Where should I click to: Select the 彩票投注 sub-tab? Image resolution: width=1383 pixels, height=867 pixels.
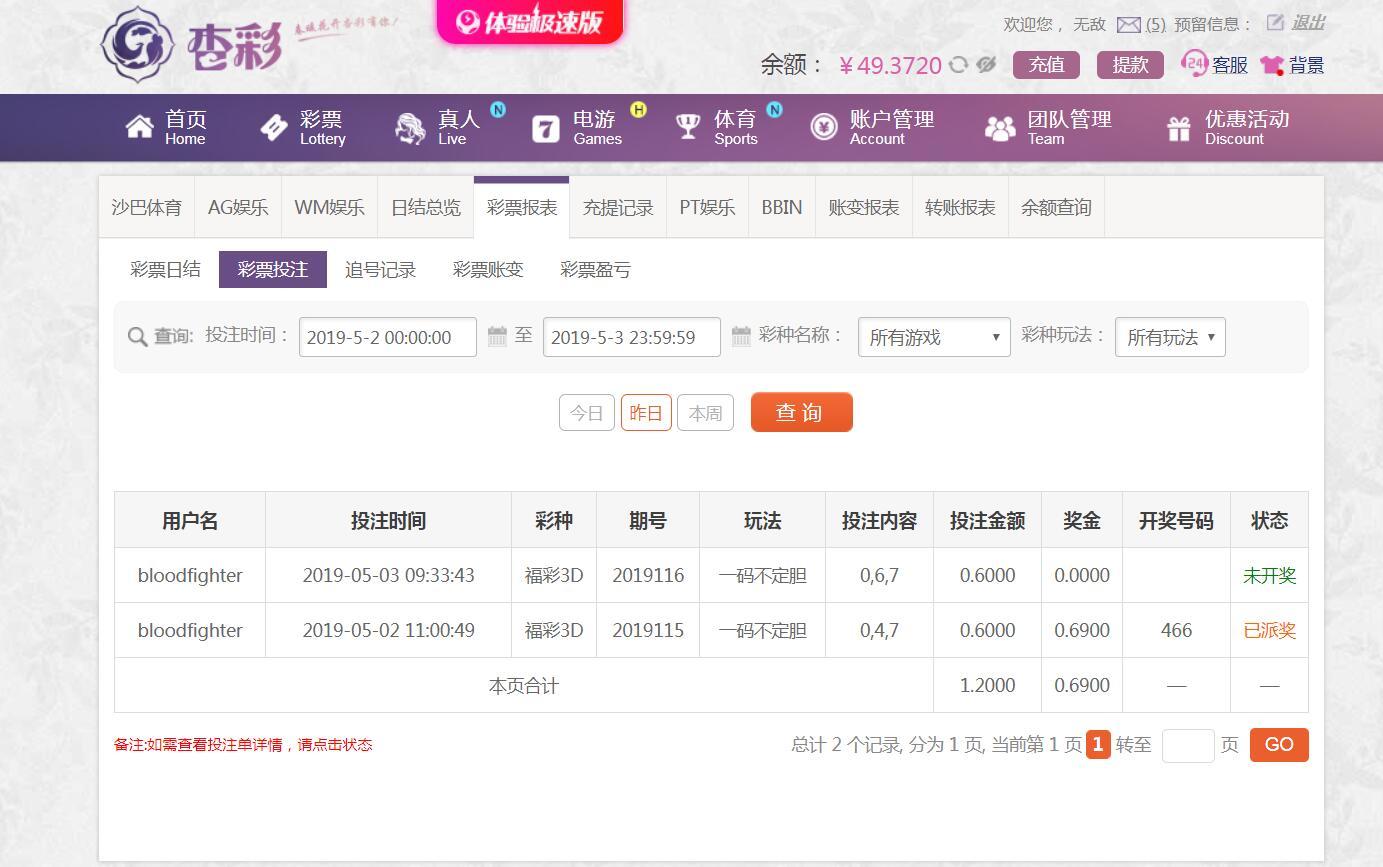(273, 270)
